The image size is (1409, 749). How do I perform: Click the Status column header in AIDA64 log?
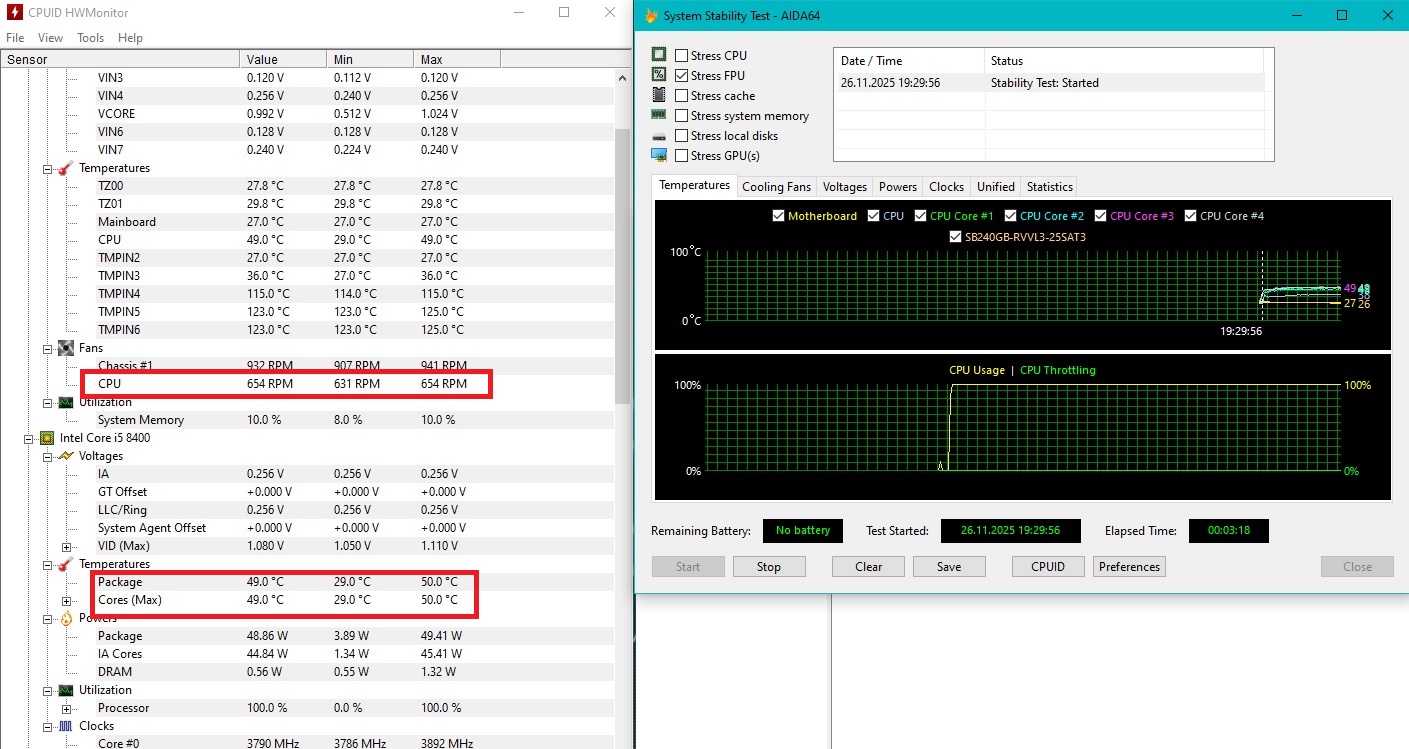[x=1124, y=61]
